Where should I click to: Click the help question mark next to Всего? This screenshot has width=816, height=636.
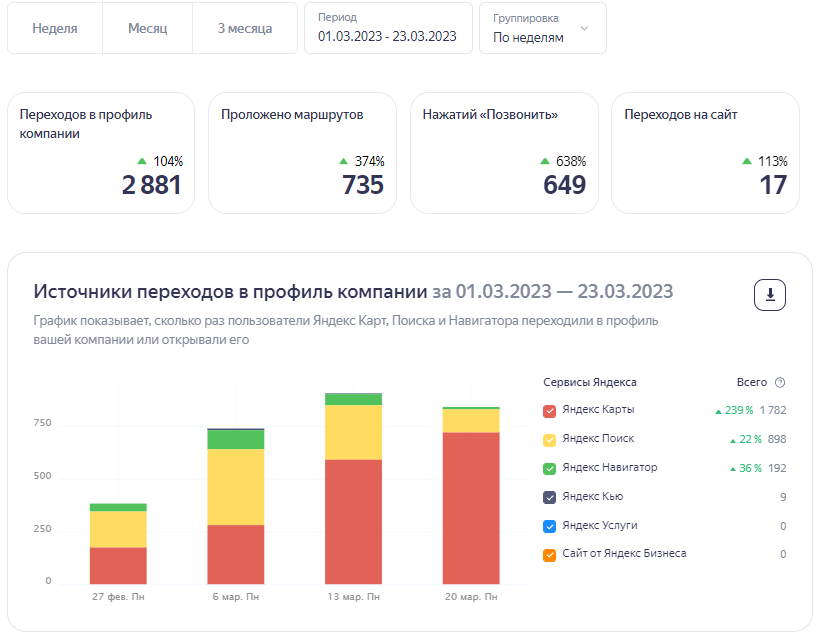[780, 383]
